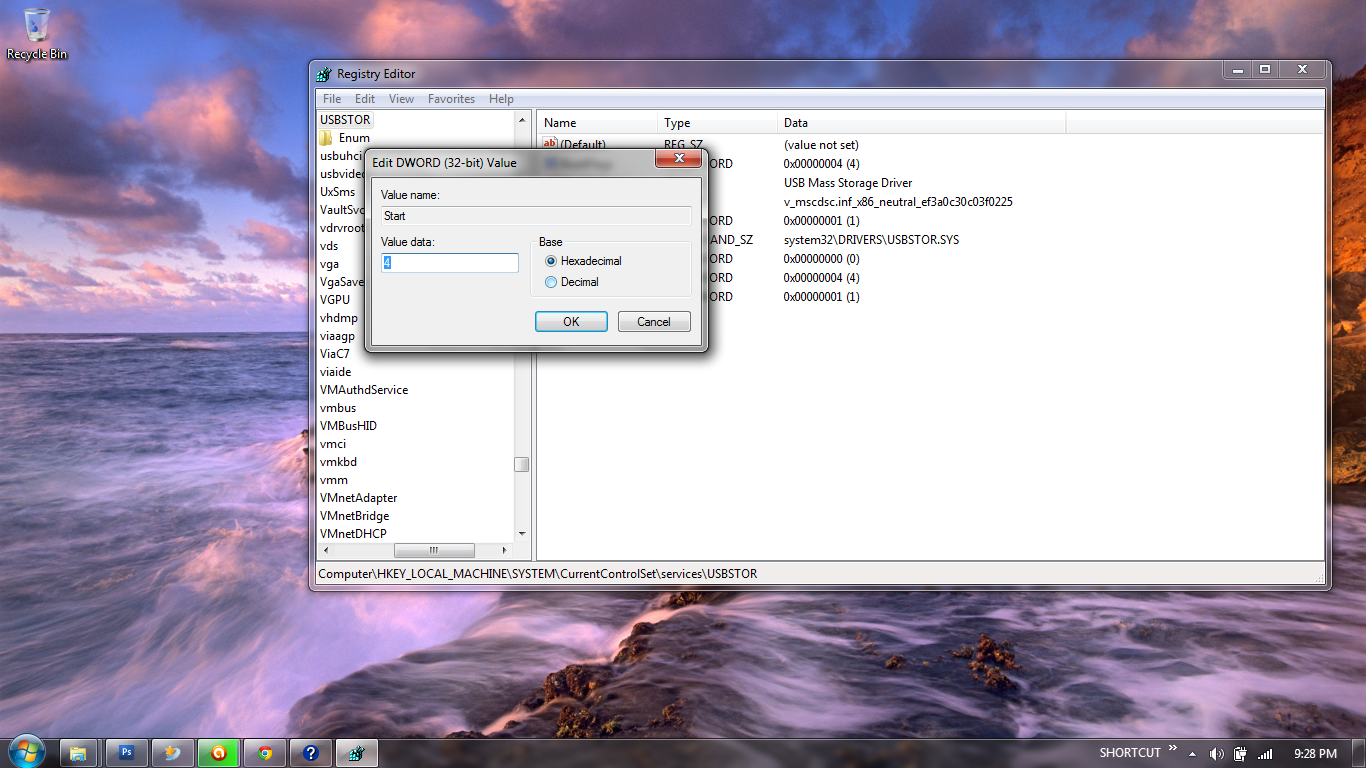Show hidden icons via tray arrow

pyautogui.click(x=1192, y=752)
